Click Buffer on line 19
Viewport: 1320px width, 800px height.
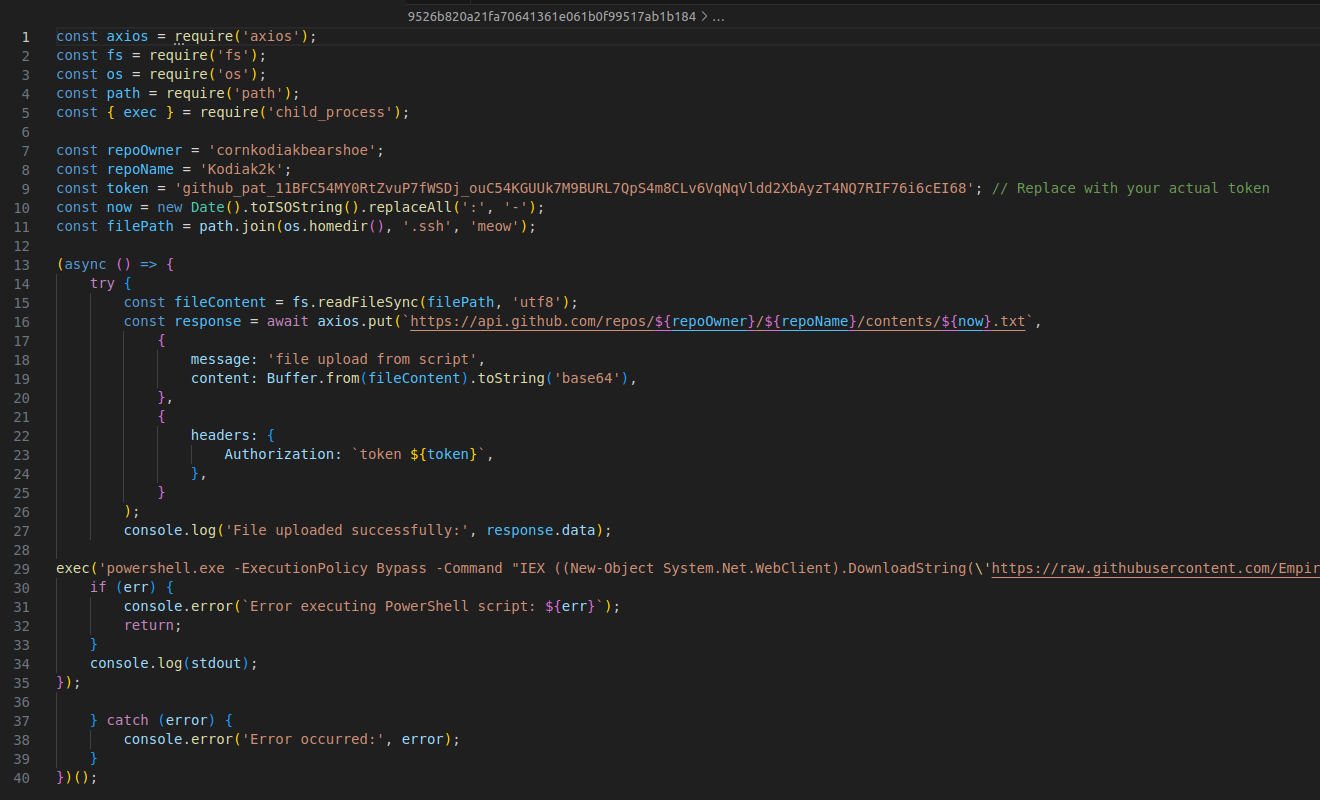(292, 378)
